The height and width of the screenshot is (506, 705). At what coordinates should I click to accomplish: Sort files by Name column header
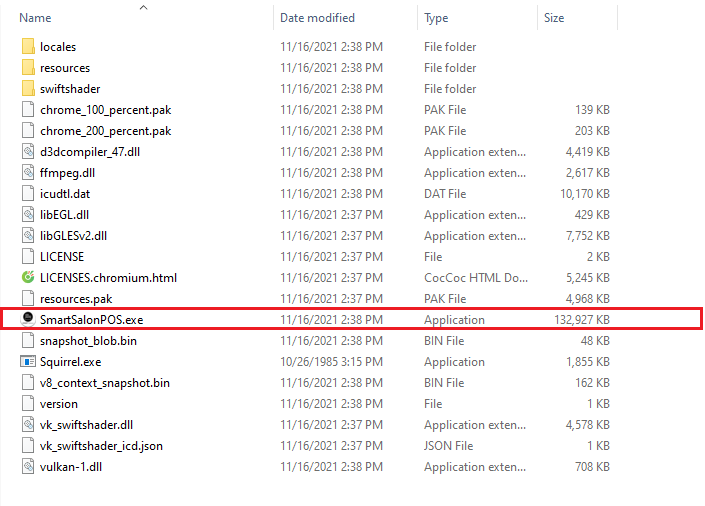click(x=36, y=18)
